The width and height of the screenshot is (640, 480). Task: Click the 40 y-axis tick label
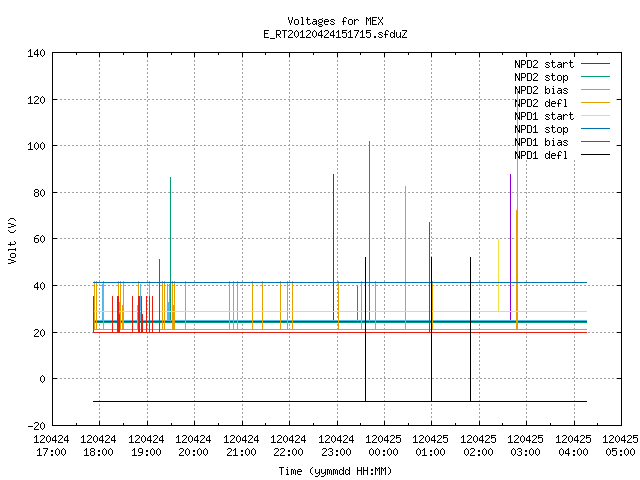[39, 286]
